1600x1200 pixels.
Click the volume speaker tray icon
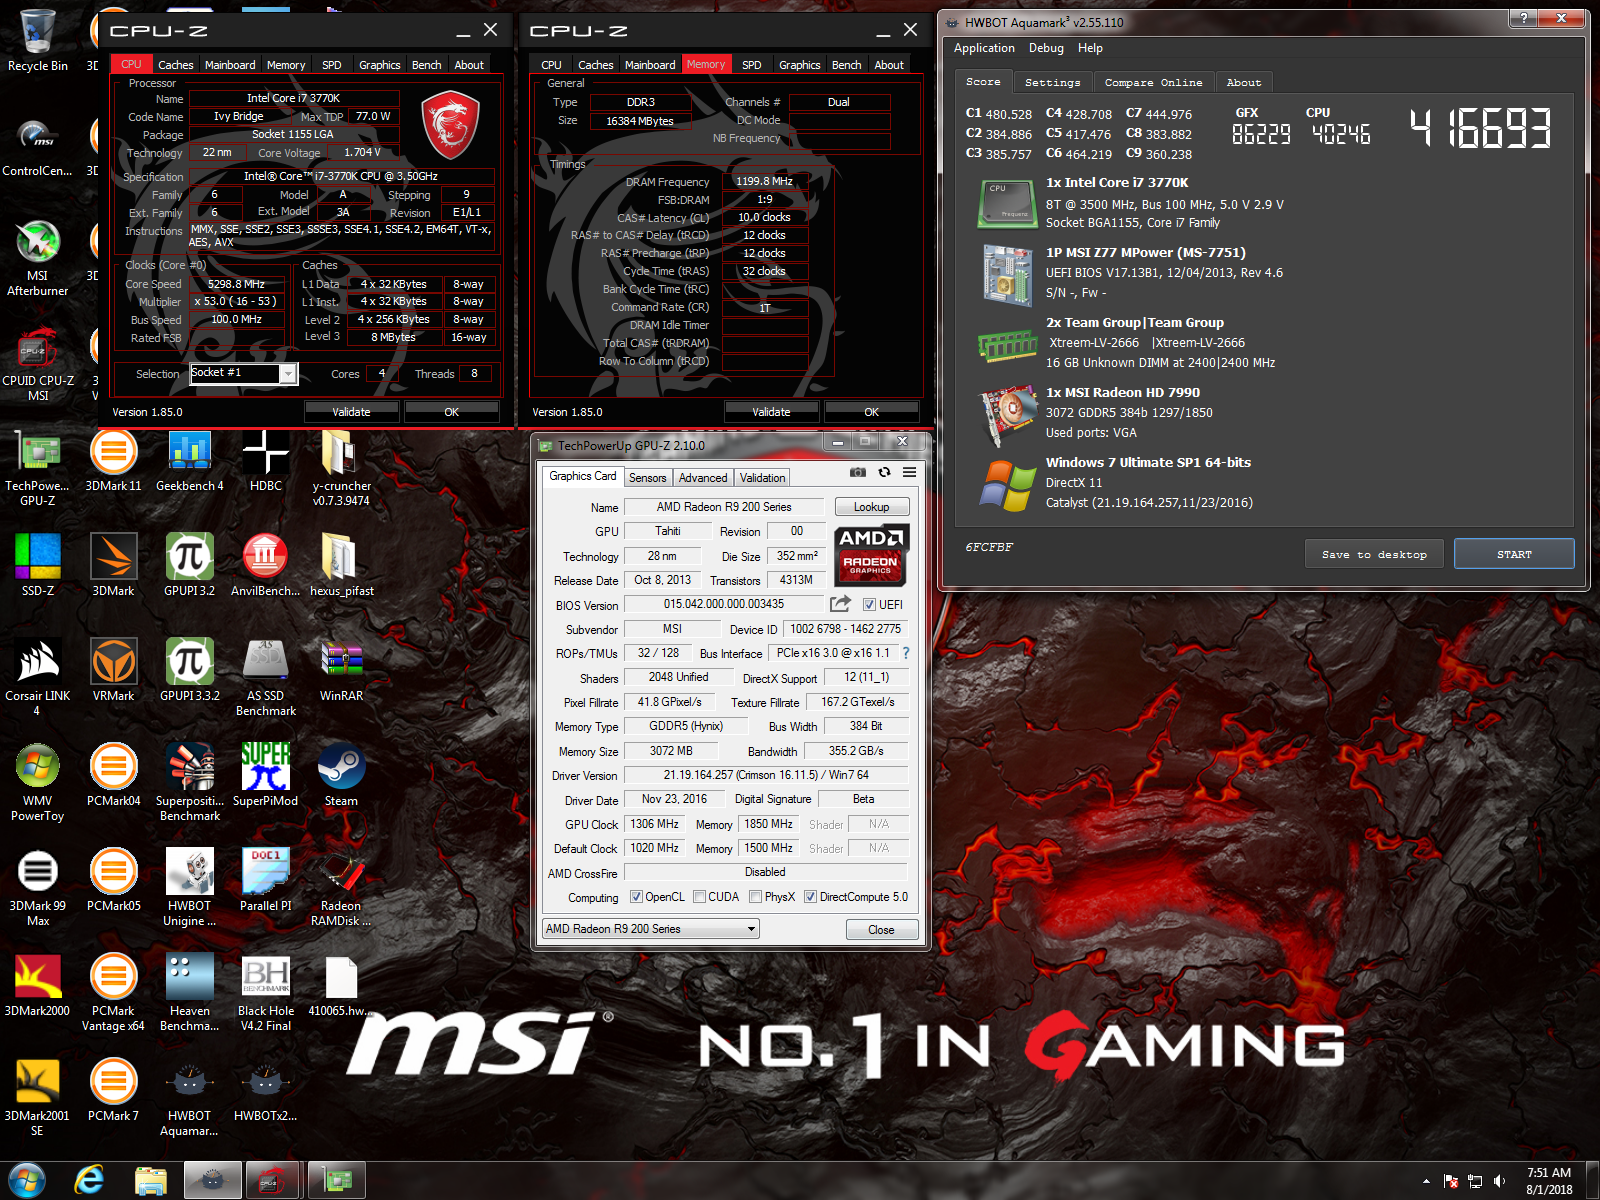tap(1499, 1181)
